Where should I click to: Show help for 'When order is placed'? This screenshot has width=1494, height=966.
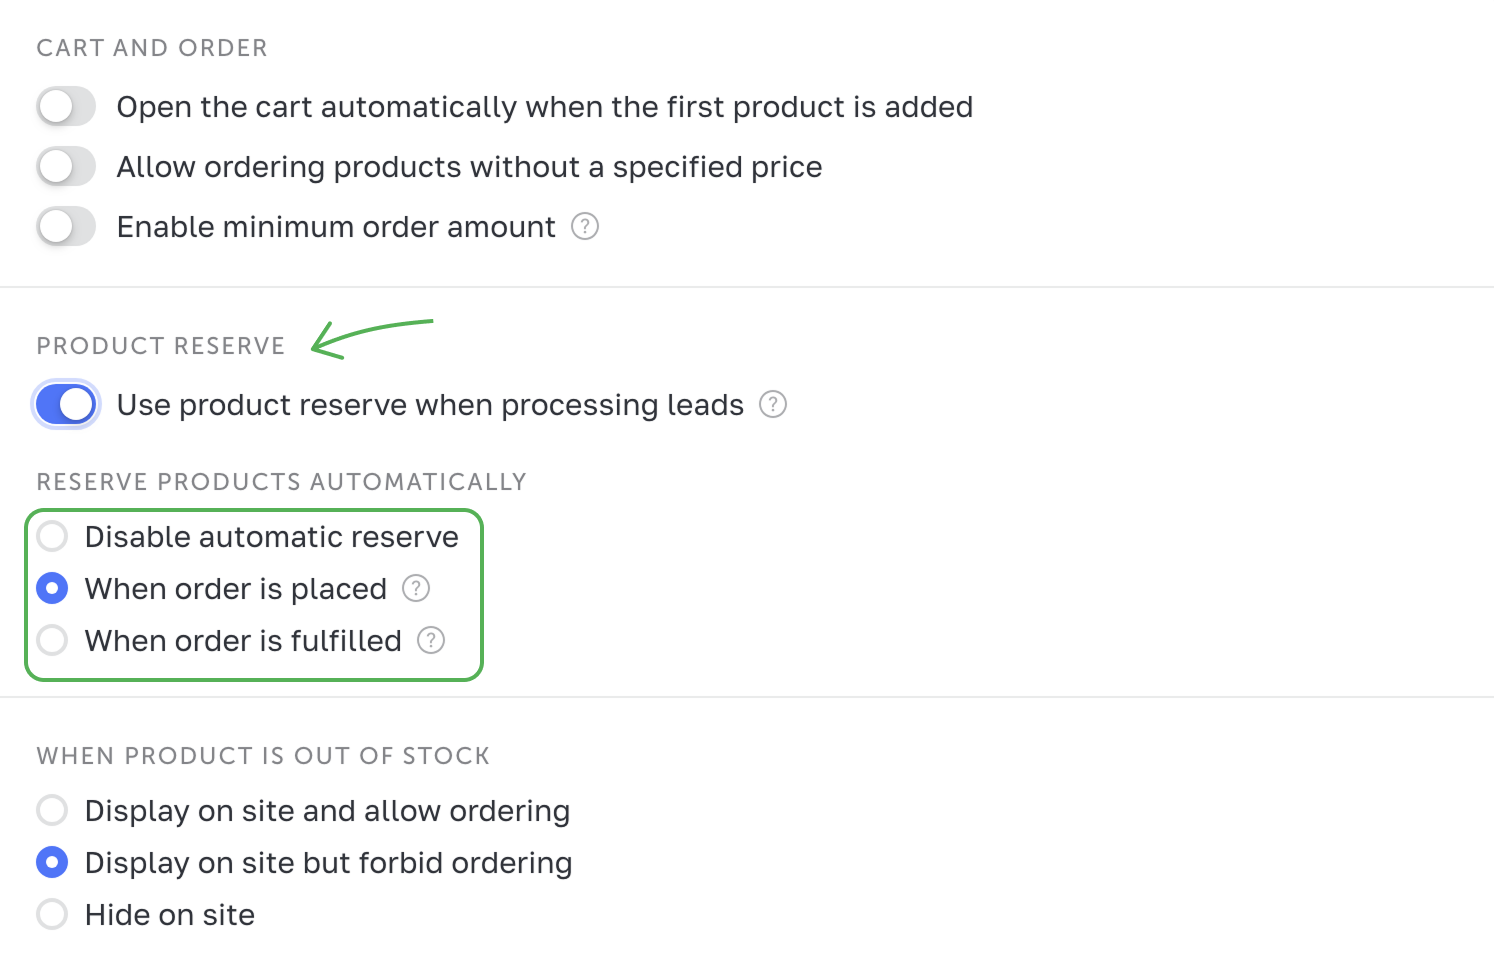(416, 589)
